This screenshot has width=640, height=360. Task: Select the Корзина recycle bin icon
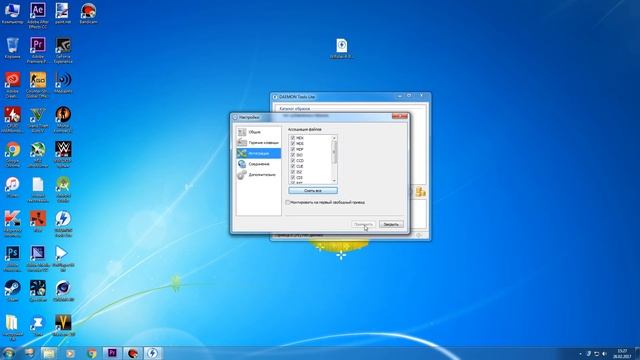point(12,48)
